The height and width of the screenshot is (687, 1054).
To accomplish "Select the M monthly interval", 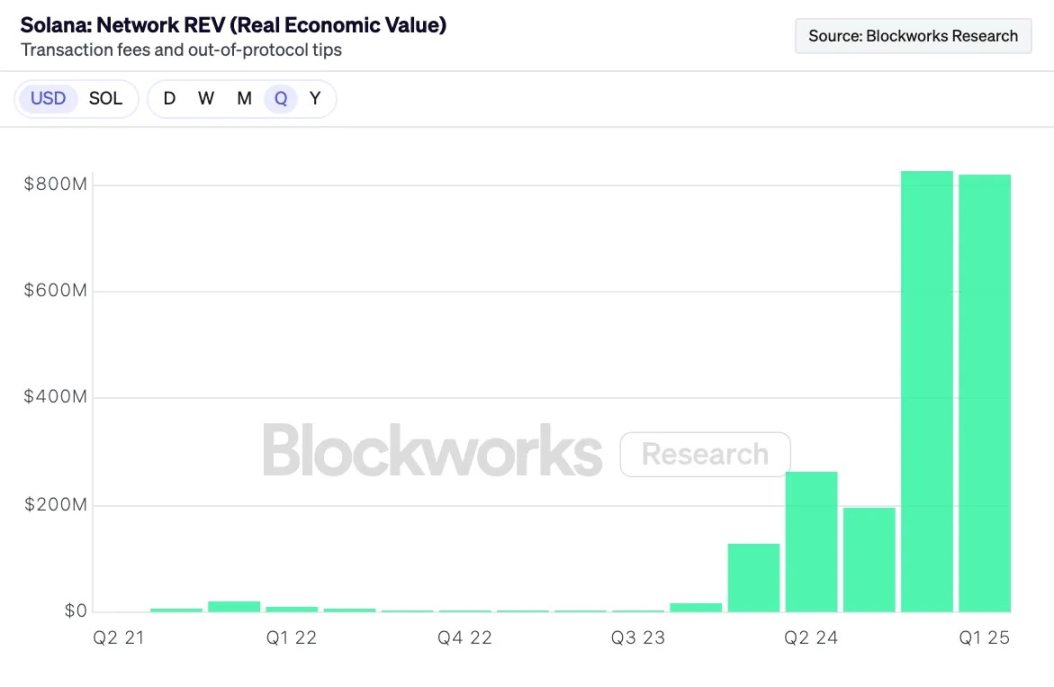I will [x=244, y=98].
